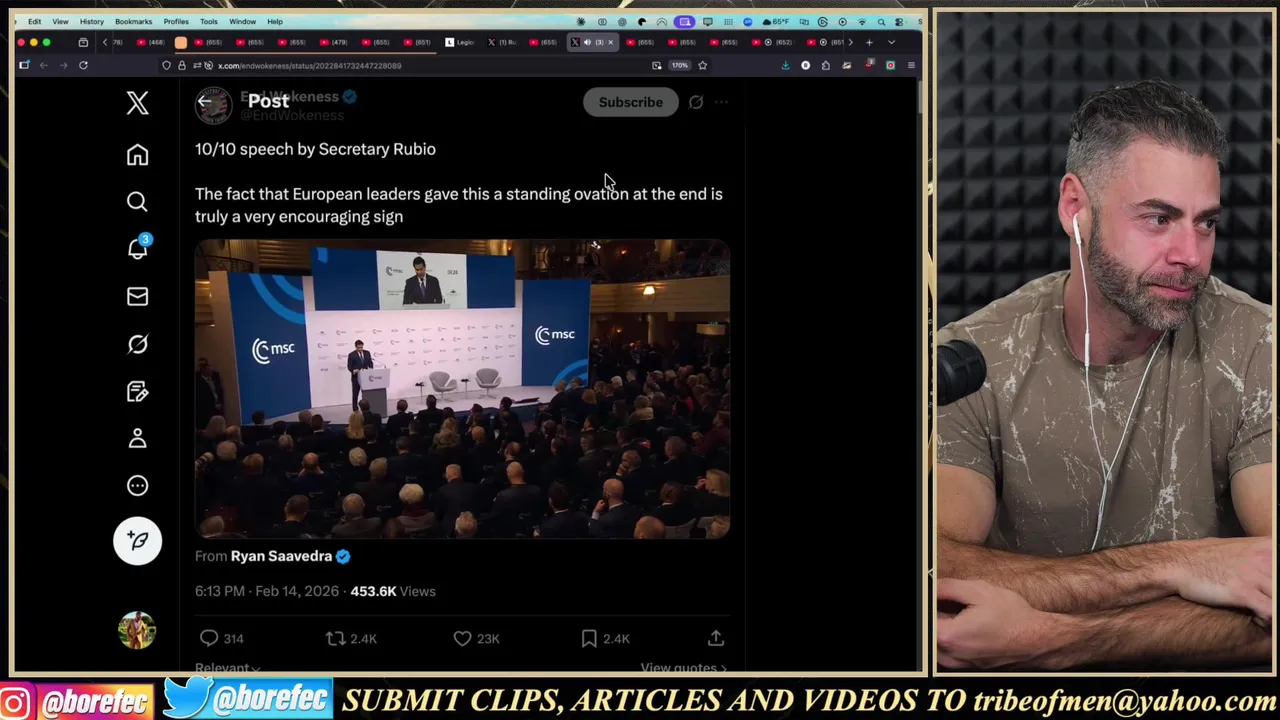Open End Wokeness profile avatar
This screenshot has height=720, width=1280.
pyautogui.click(x=213, y=105)
